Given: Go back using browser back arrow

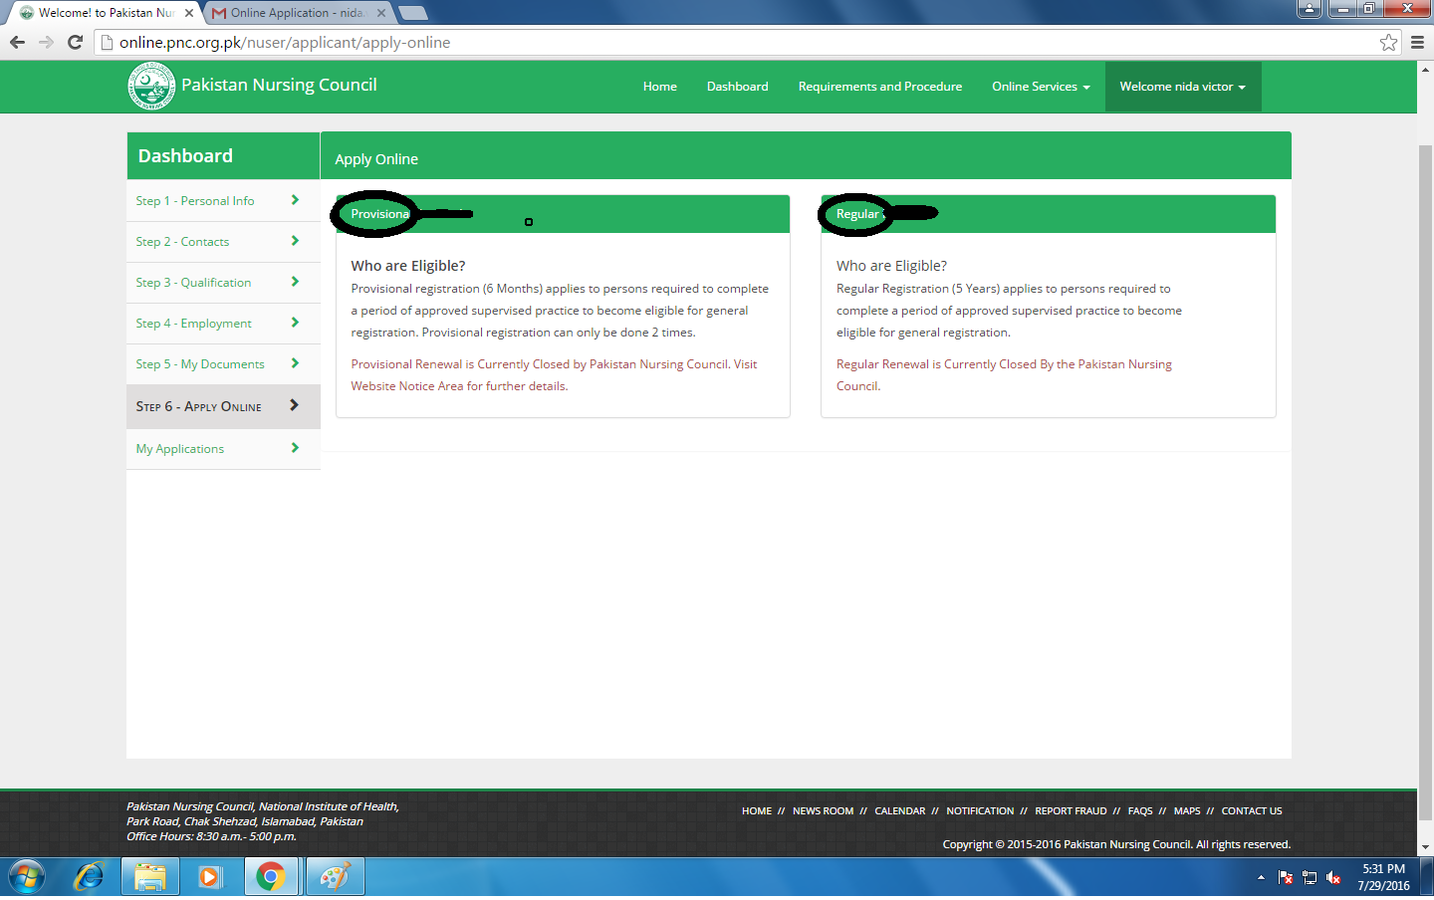Looking at the screenshot, I should pyautogui.click(x=17, y=42).
